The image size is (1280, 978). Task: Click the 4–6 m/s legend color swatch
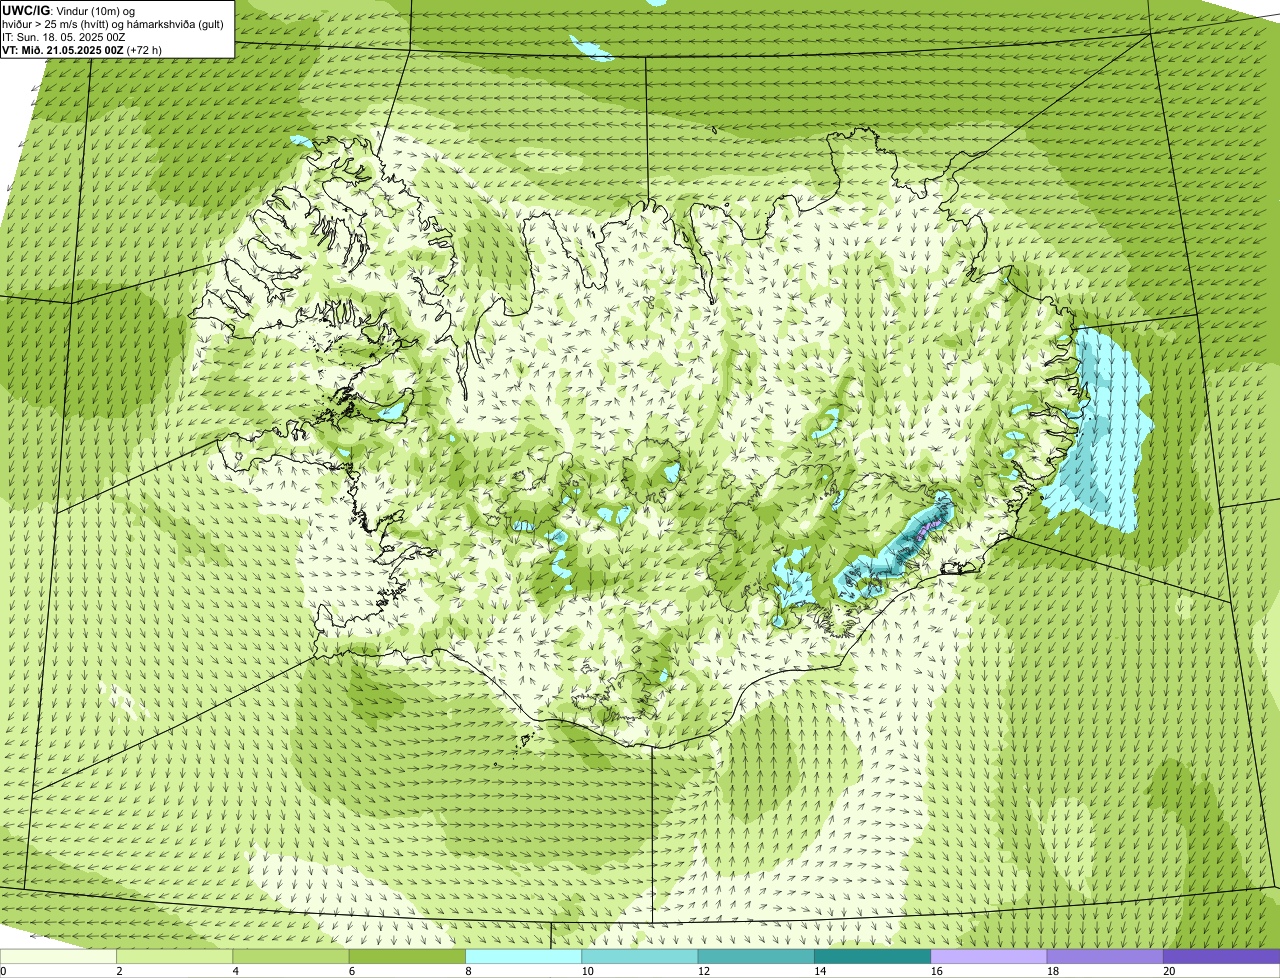tap(291, 956)
